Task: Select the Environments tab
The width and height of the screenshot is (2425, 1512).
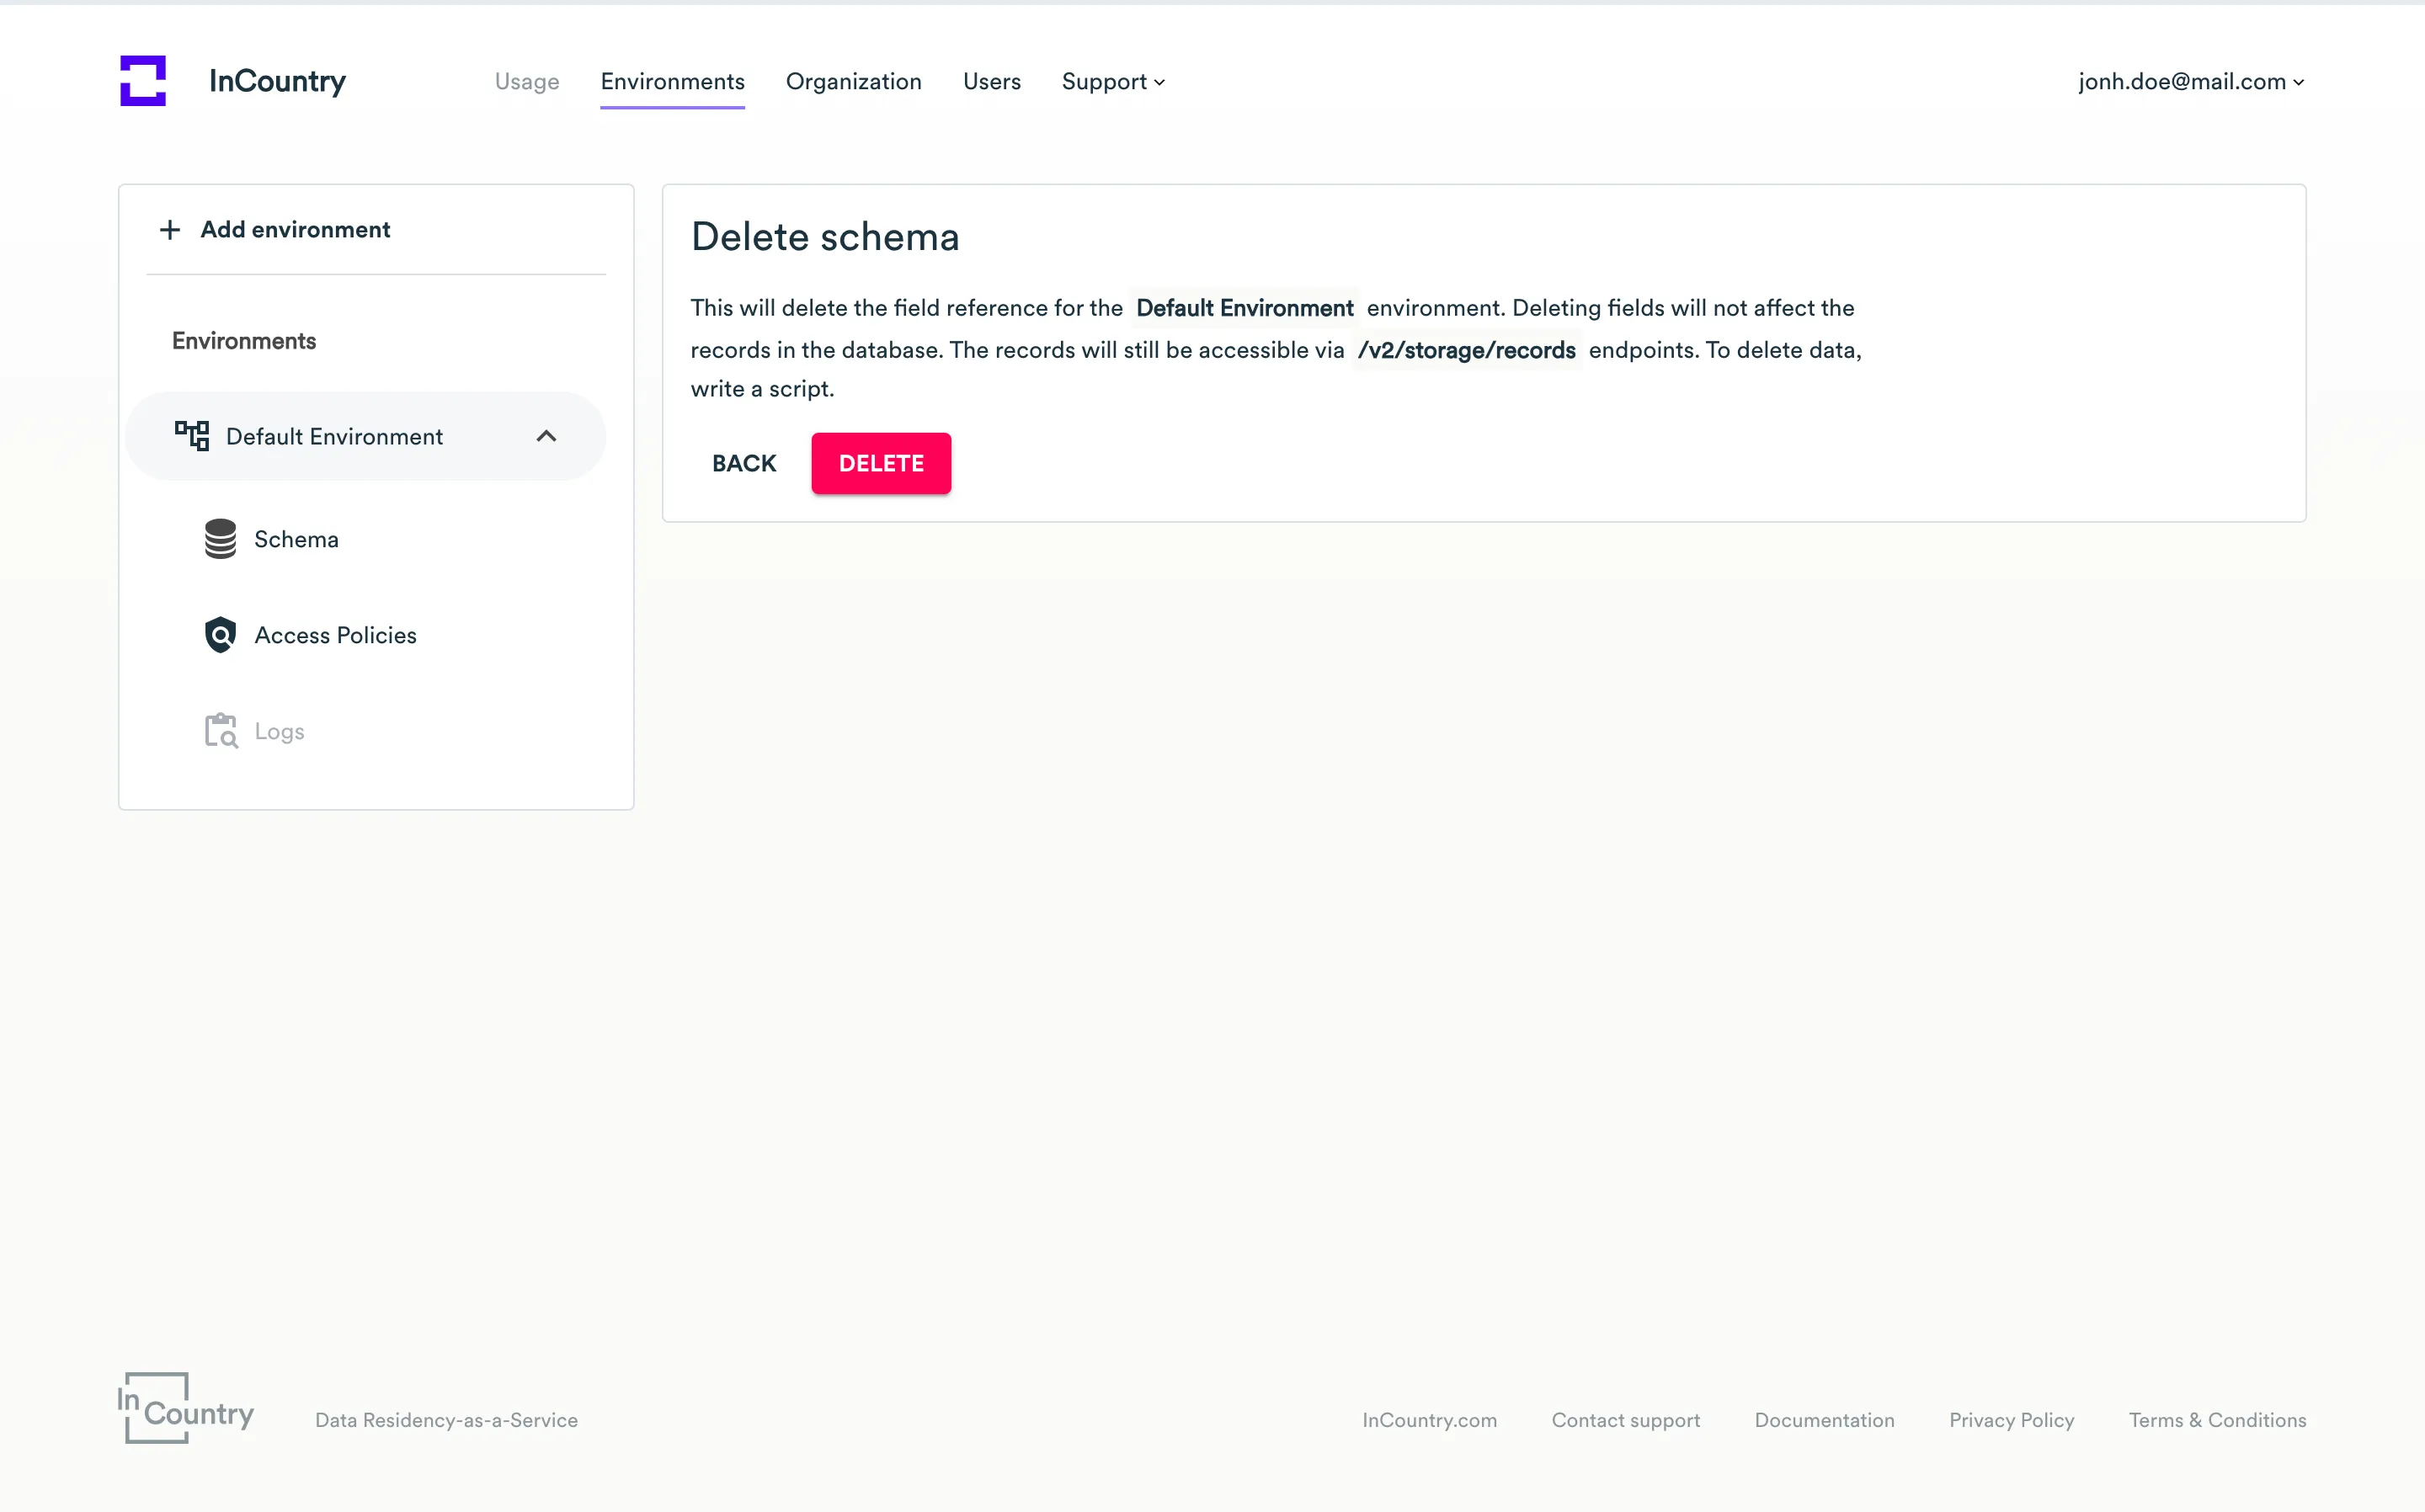Action: tap(672, 82)
